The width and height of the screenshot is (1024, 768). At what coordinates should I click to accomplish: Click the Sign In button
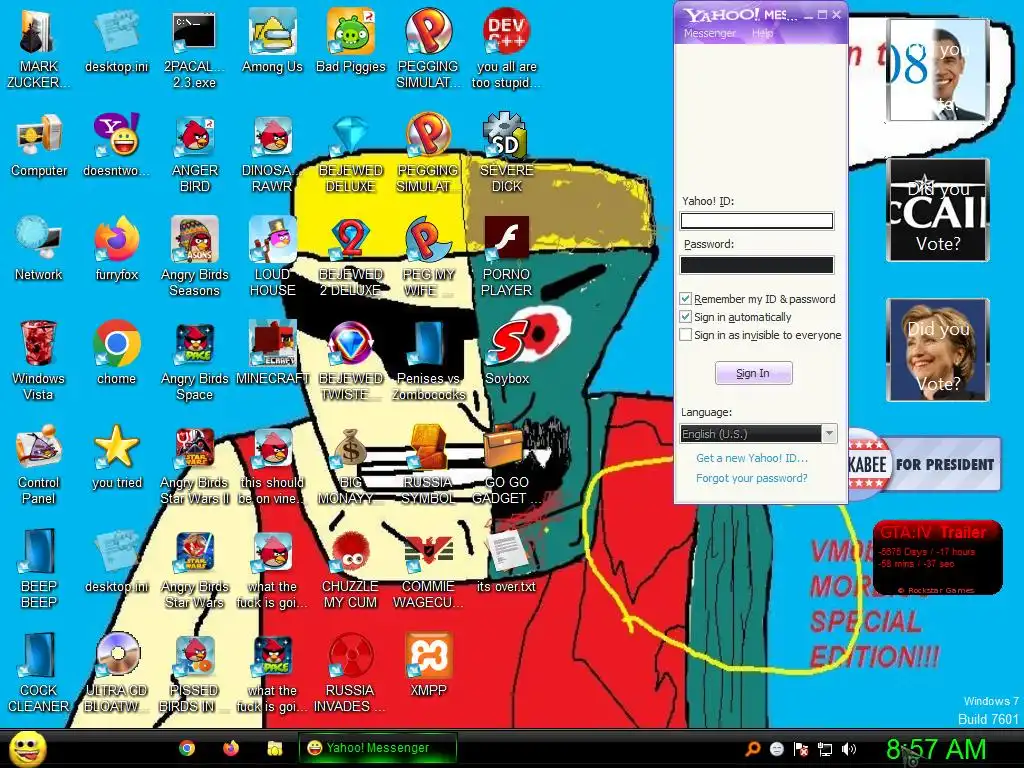click(754, 373)
